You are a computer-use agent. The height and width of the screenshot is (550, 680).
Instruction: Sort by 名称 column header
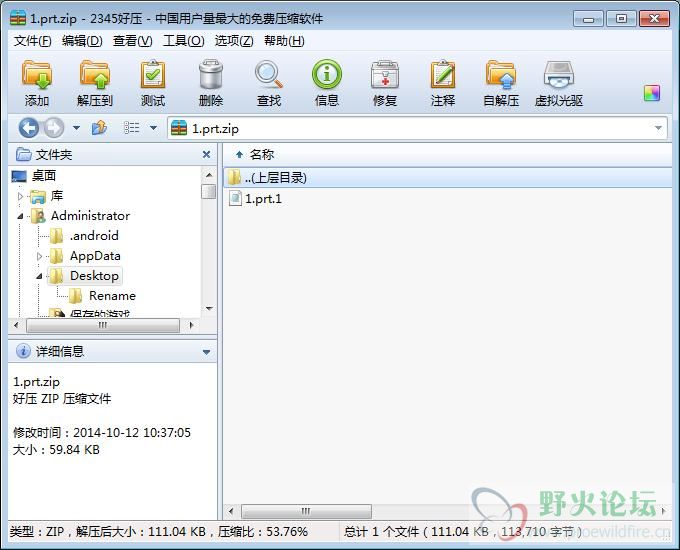[262, 154]
